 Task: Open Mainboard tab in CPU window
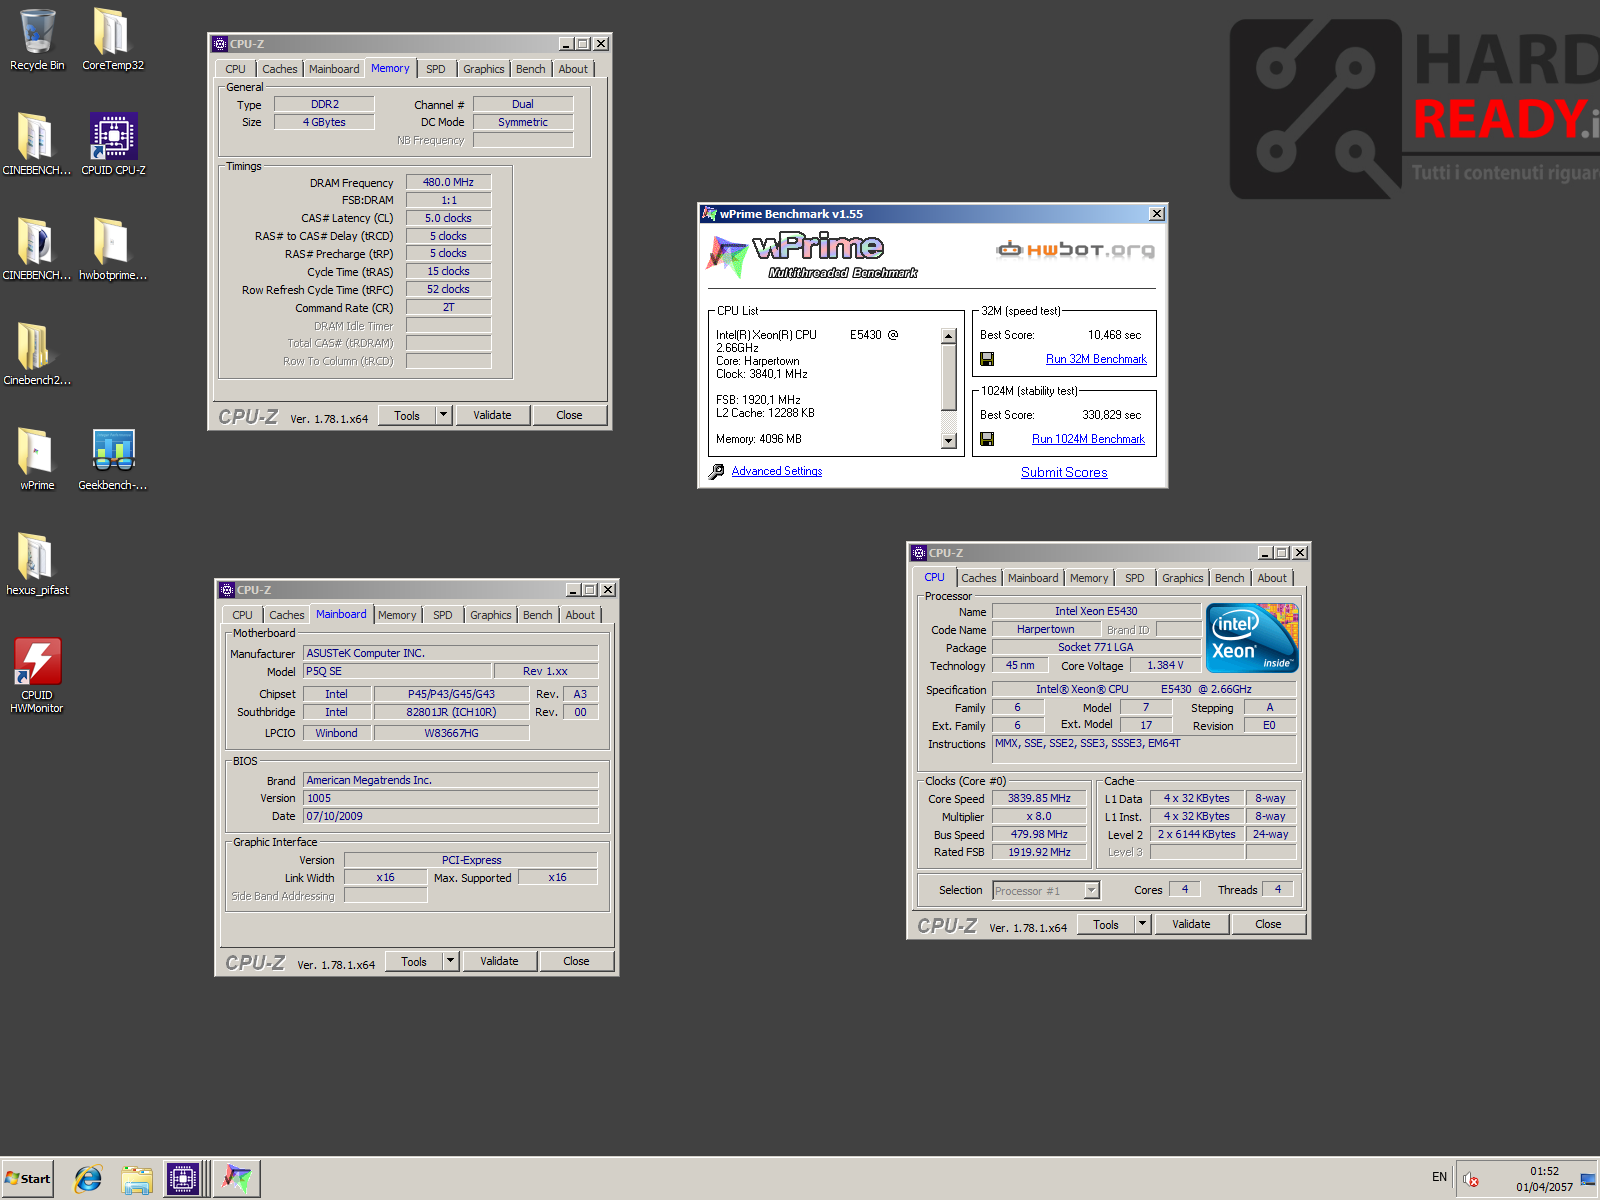click(1033, 578)
